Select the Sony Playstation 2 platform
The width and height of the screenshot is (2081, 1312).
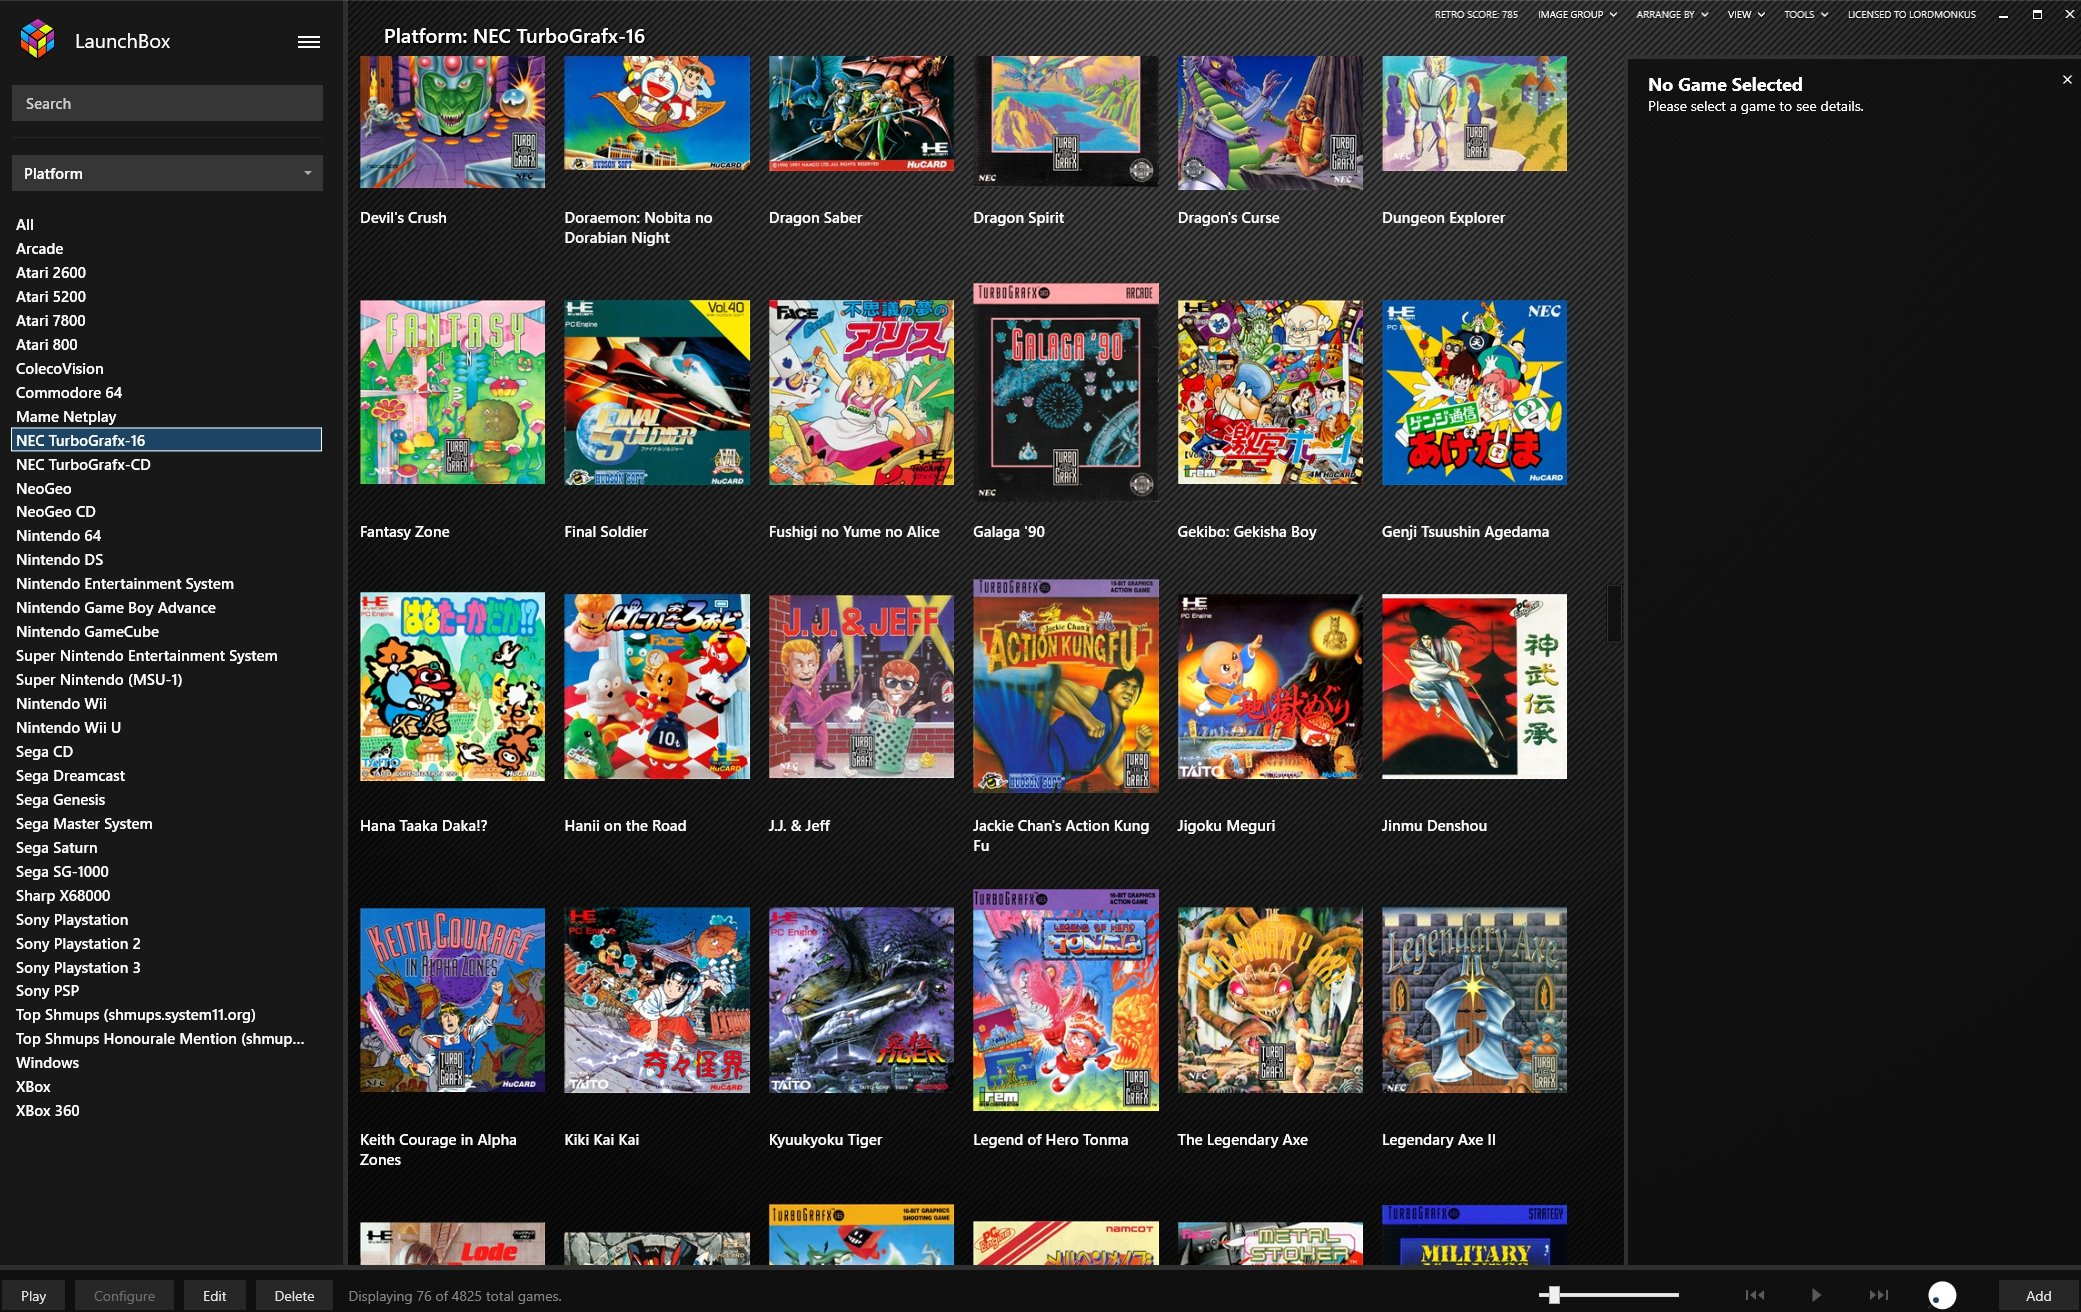pos(78,944)
